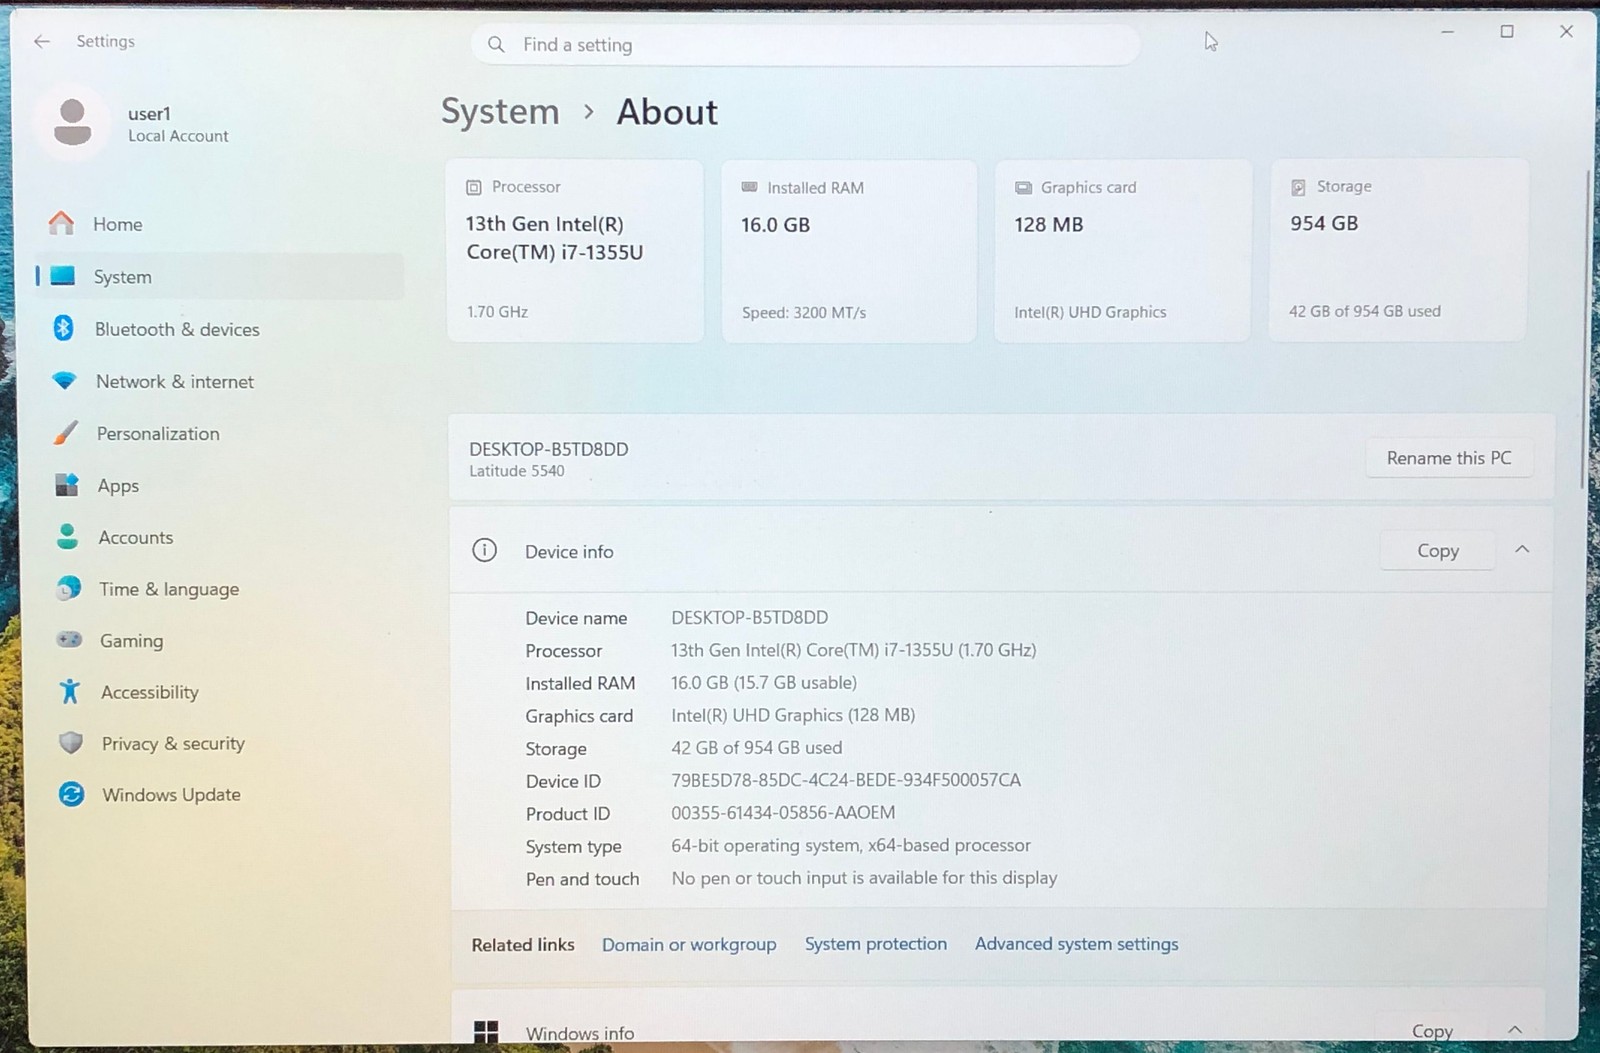The image size is (1600, 1053).
Task: Open Domain or workgroup link
Action: point(689,945)
